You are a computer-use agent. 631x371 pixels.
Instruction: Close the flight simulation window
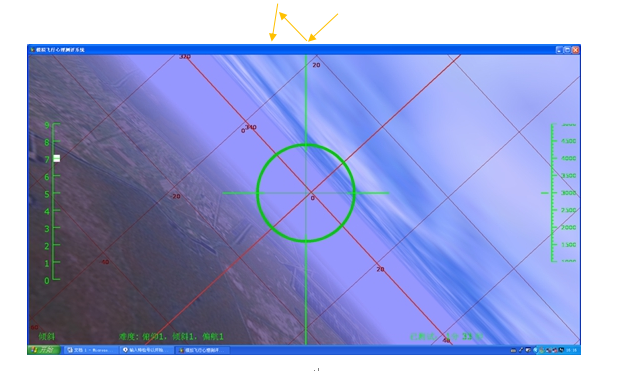575,50
